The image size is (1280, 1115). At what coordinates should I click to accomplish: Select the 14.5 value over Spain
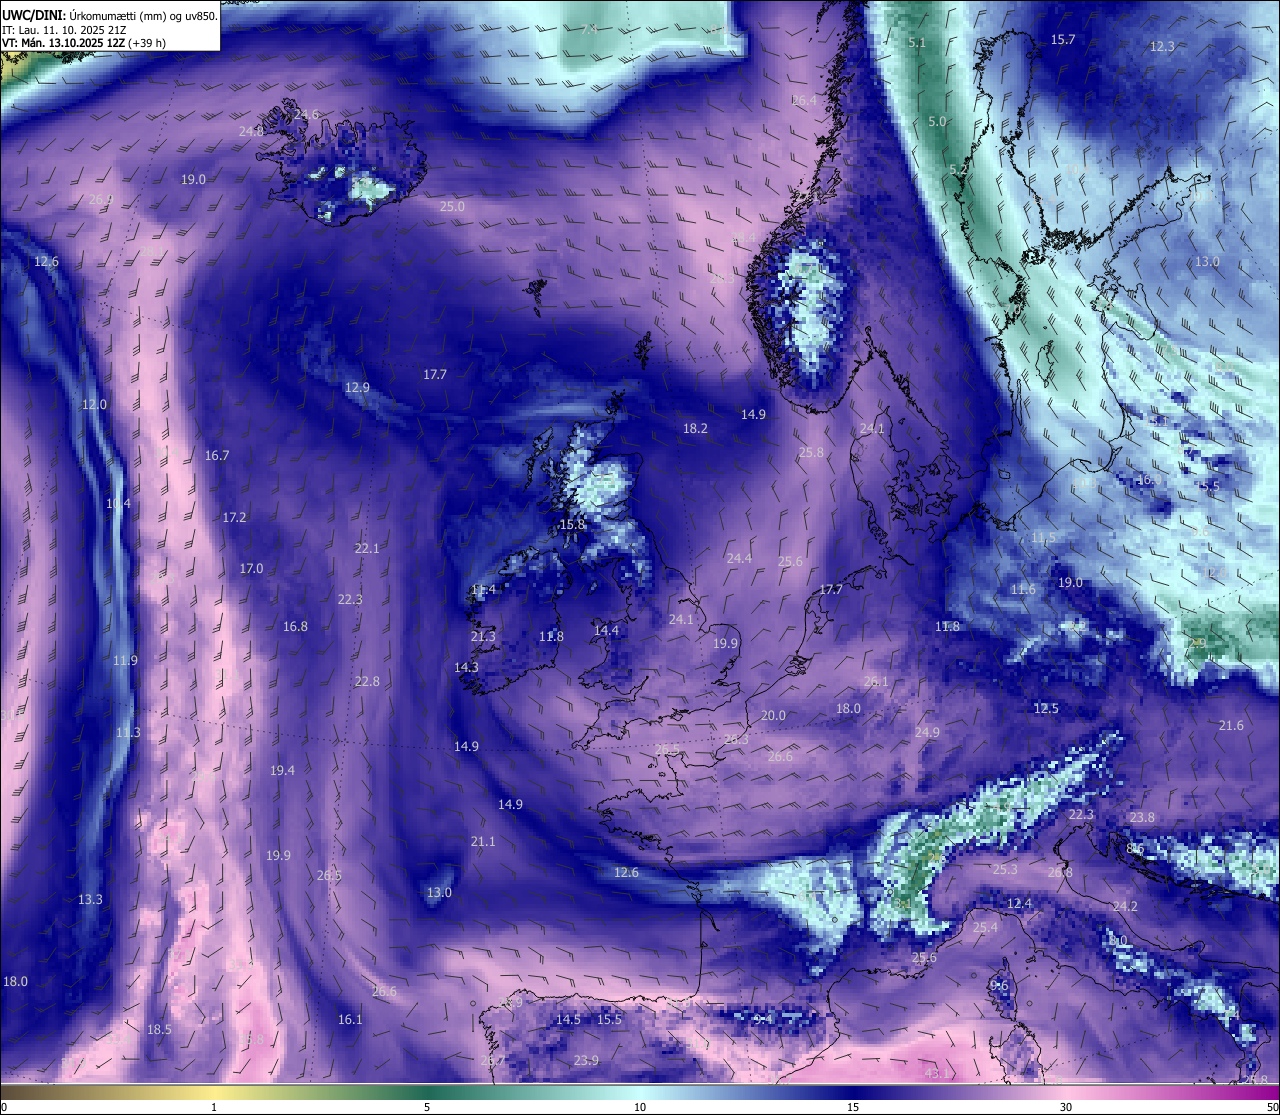tap(568, 1020)
